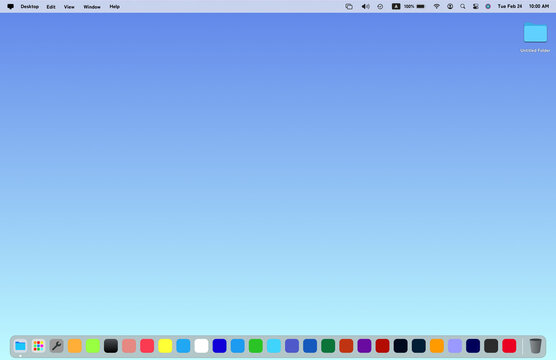
Task: Open the Desktop menu
Action: tap(29, 6)
